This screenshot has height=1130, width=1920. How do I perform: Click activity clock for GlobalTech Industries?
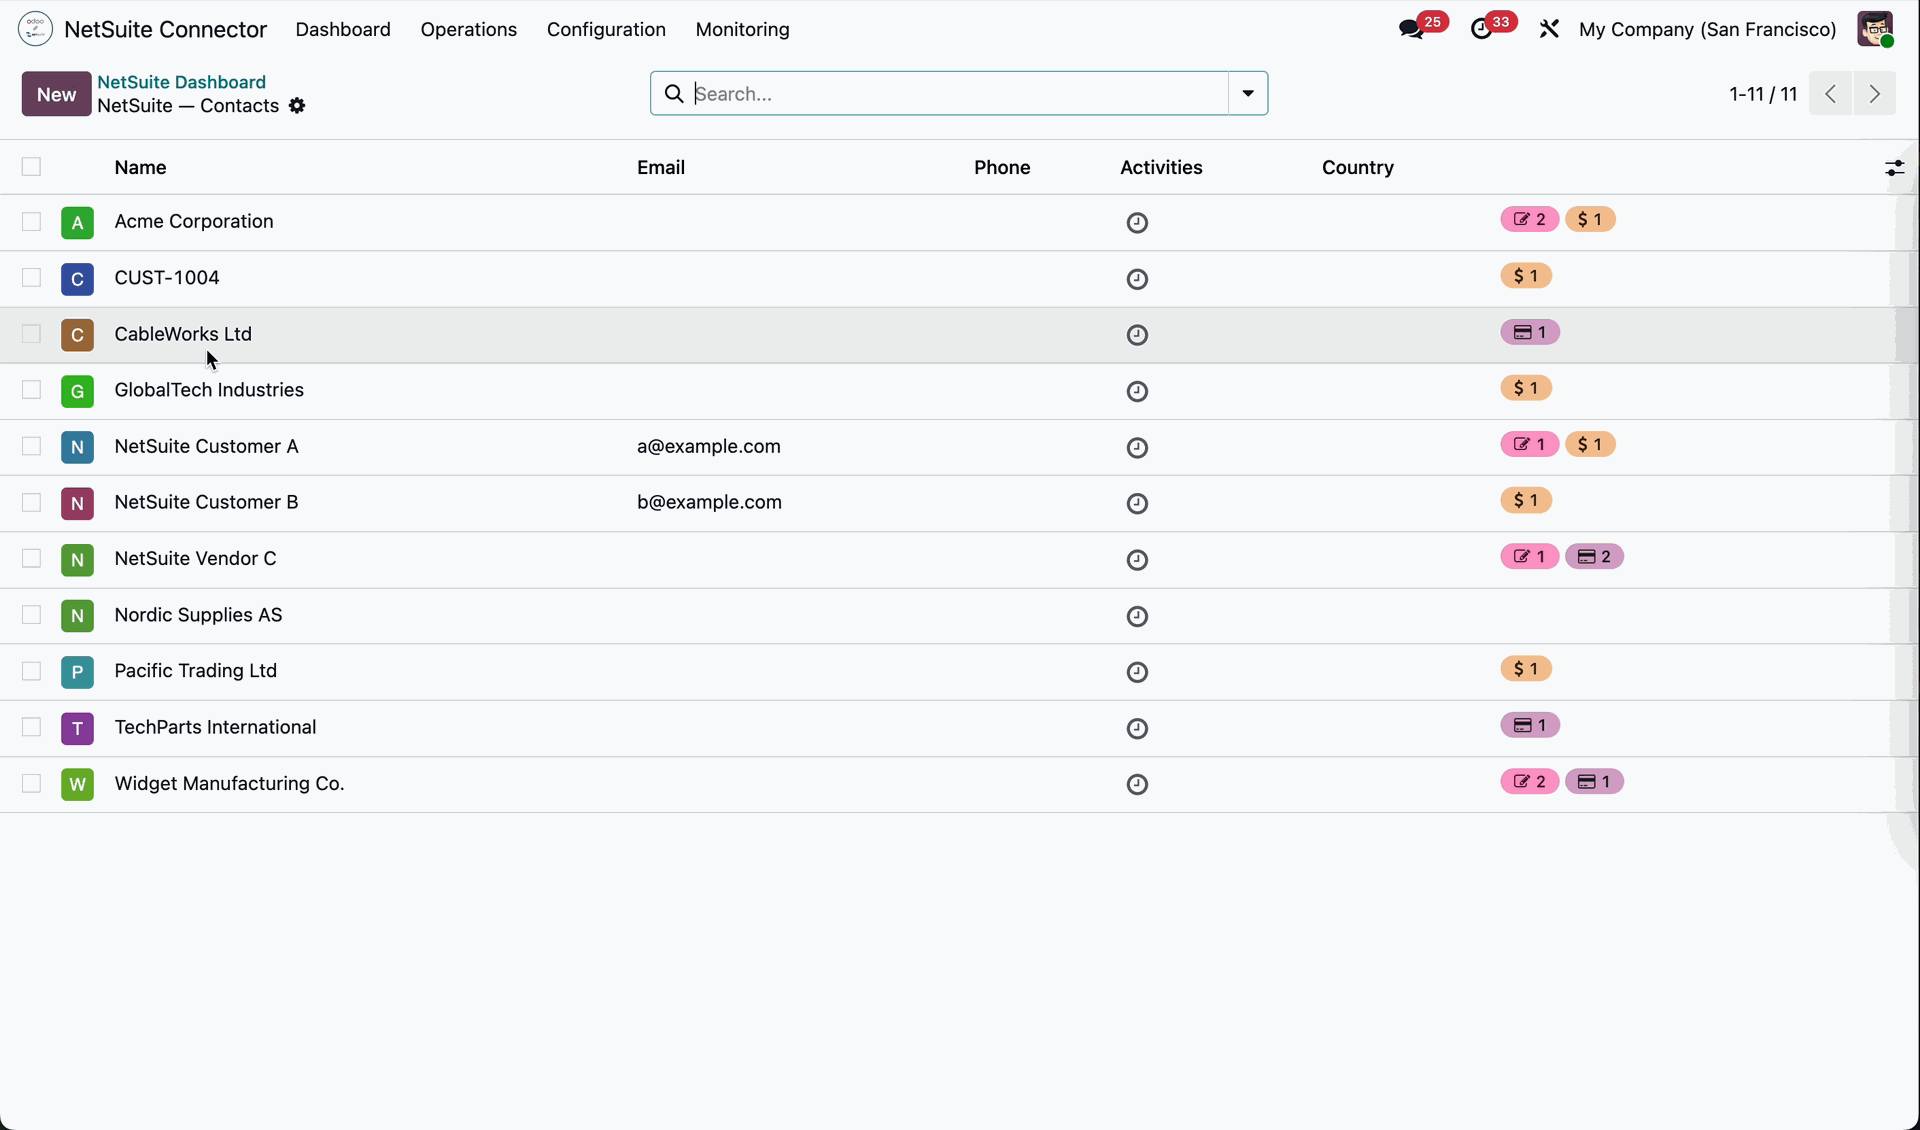click(1137, 391)
